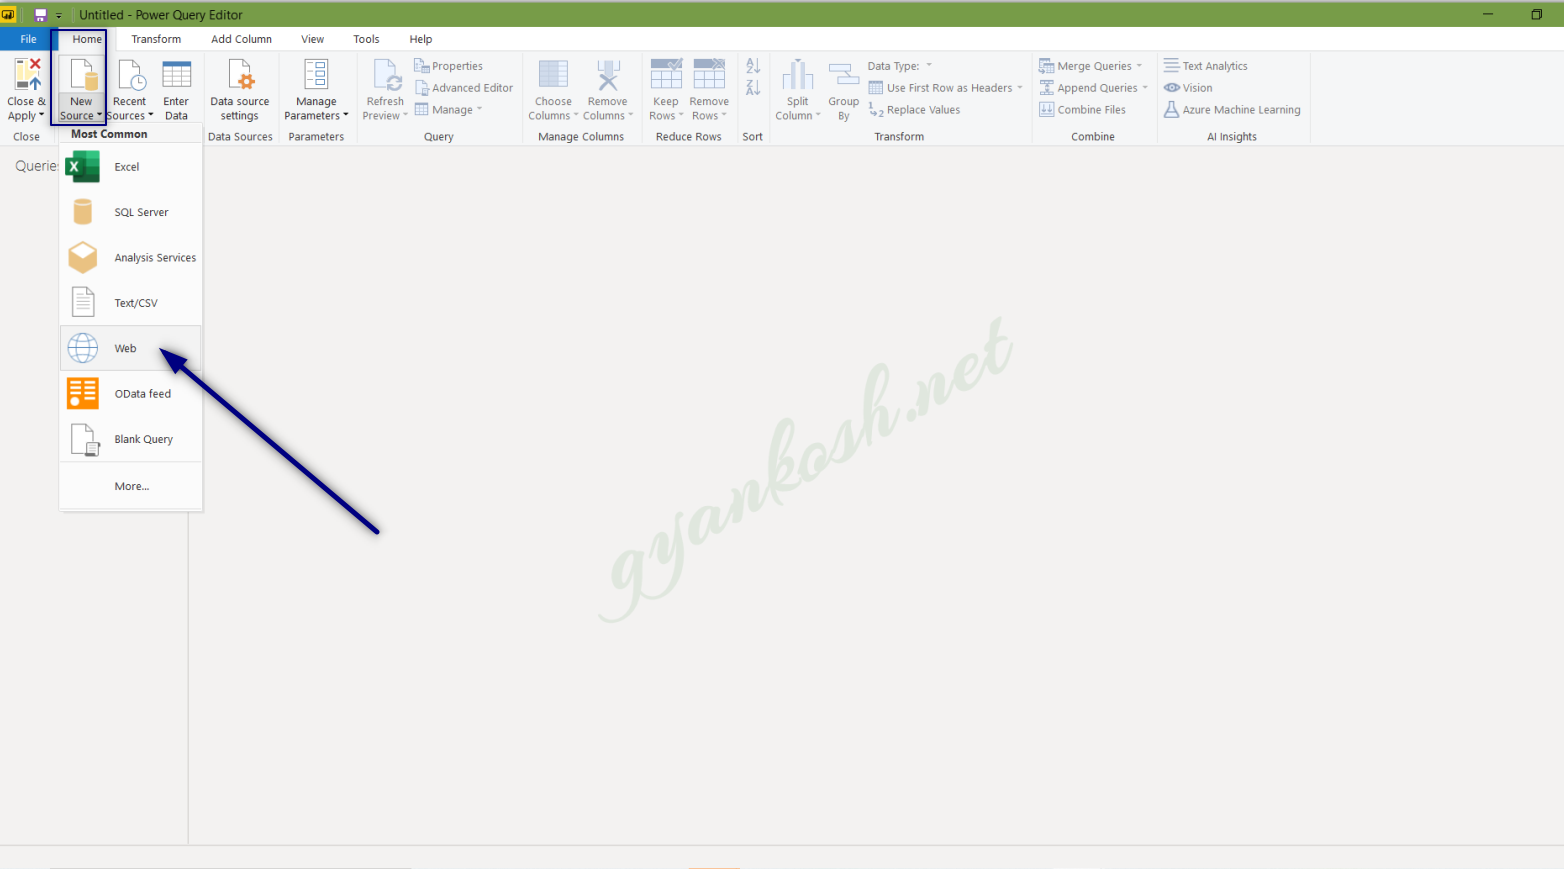Image resolution: width=1564 pixels, height=869 pixels.
Task: Click the Group By icon
Action: (844, 76)
